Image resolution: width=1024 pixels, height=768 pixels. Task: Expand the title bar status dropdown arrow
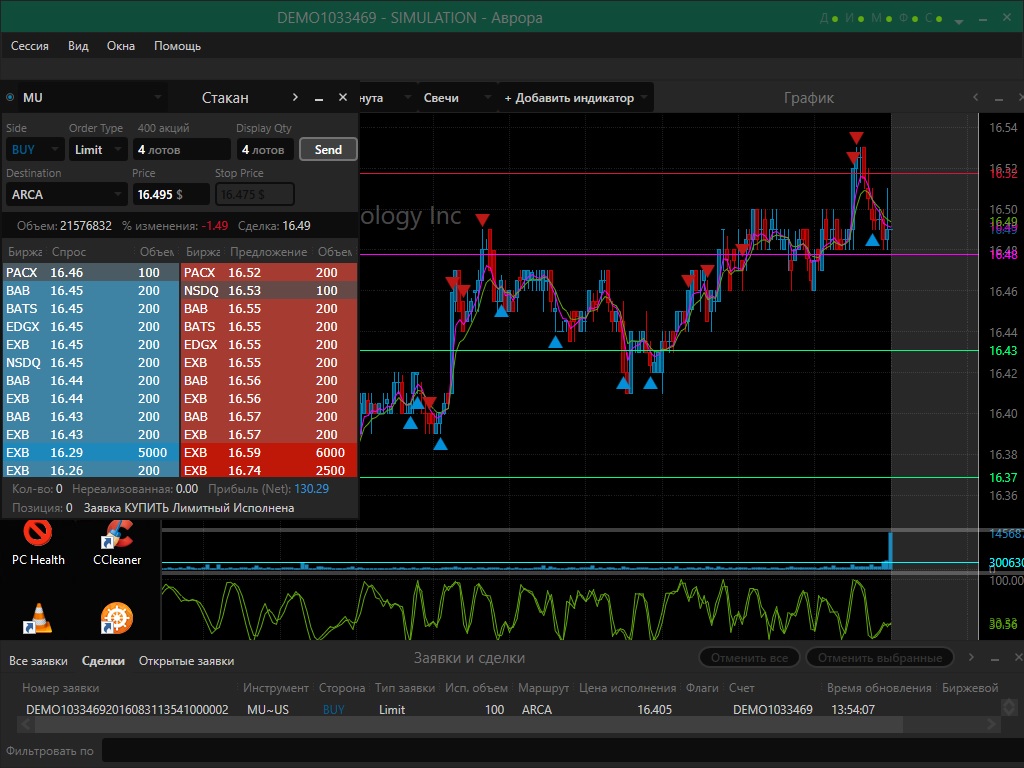(959, 20)
